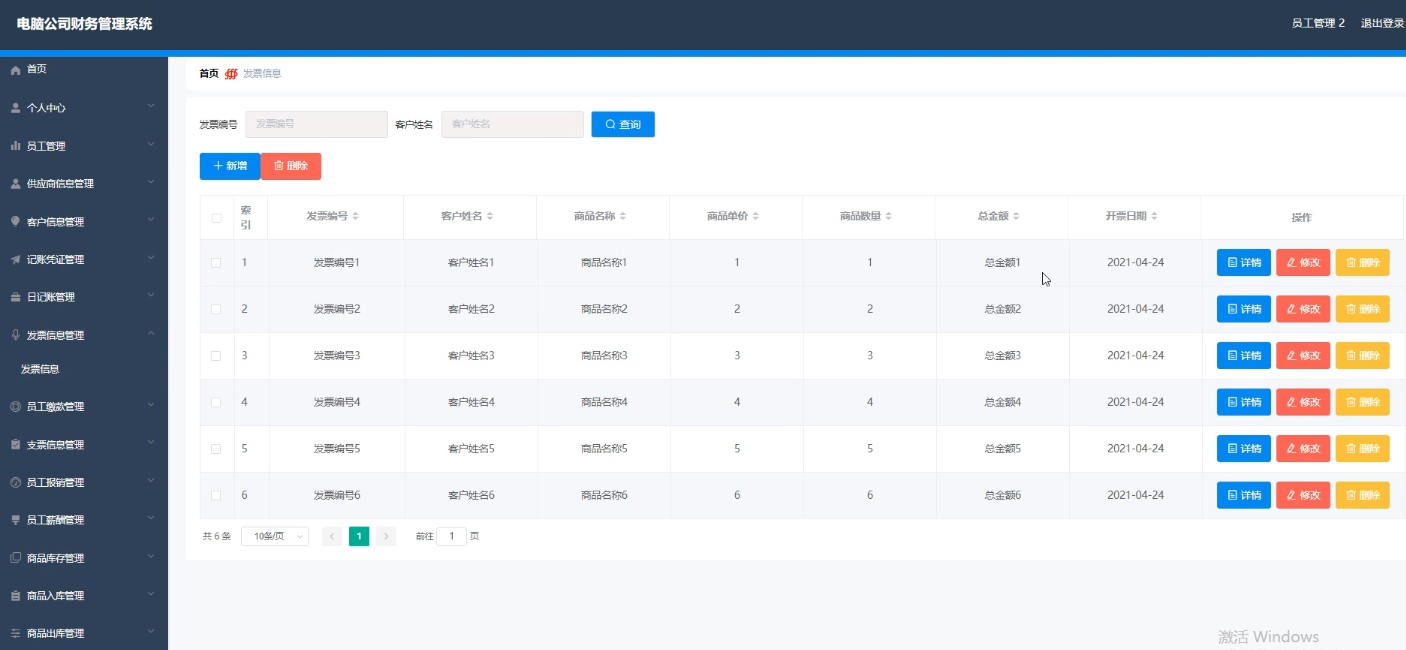Open the 员工报销管理 menu label
Viewport: 1406px width, 650px height.
pyautogui.click(x=55, y=483)
